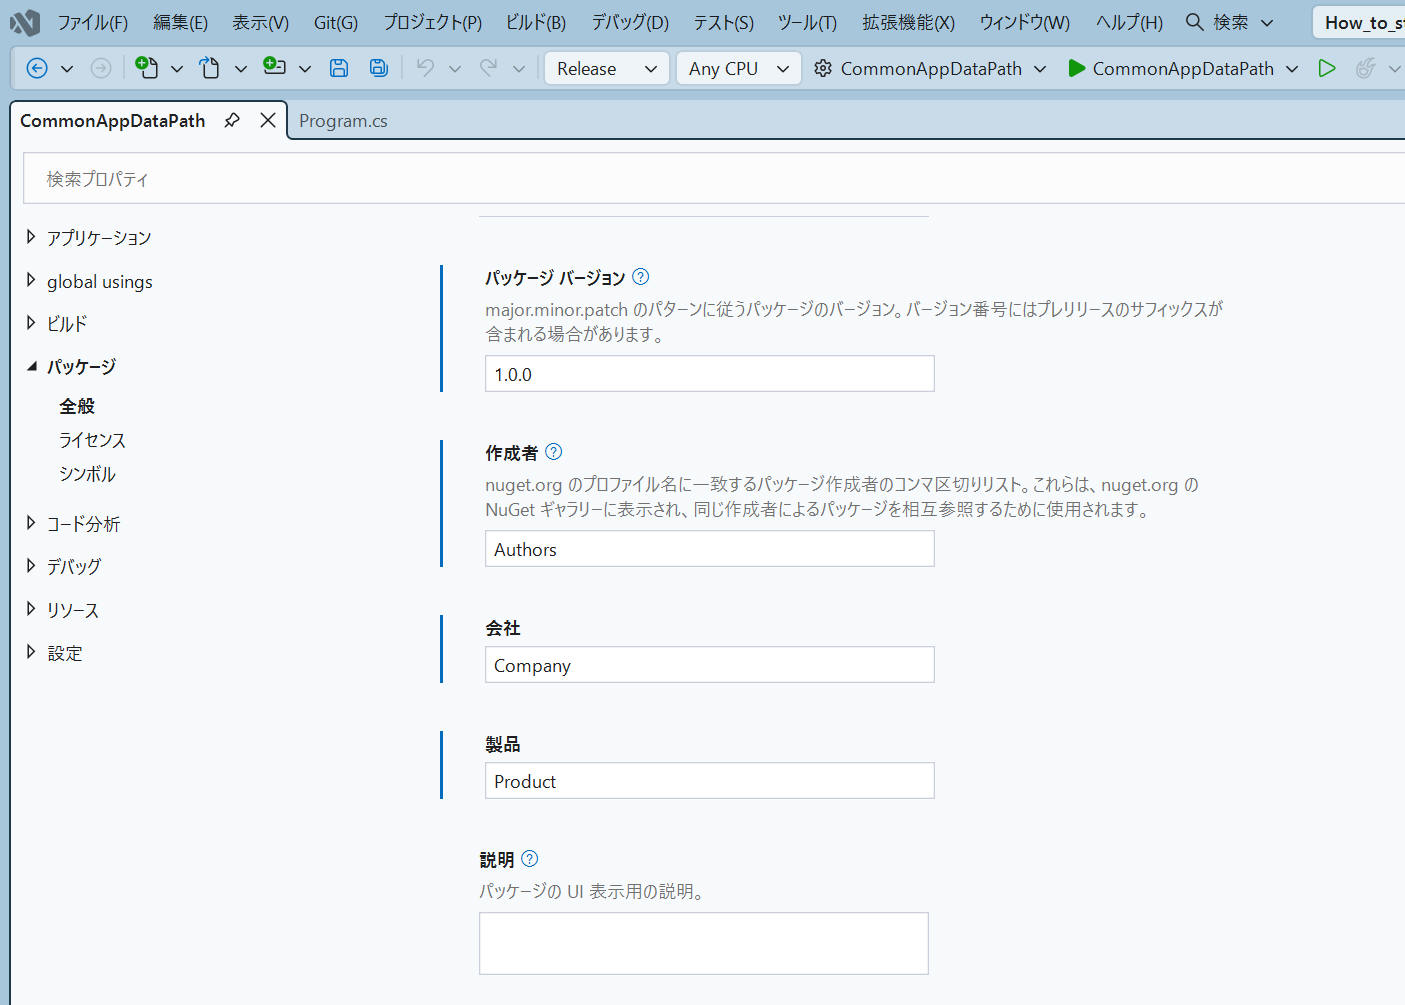This screenshot has height=1005, width=1405.
Task: Expand the アプリケーション section
Action: (x=31, y=237)
